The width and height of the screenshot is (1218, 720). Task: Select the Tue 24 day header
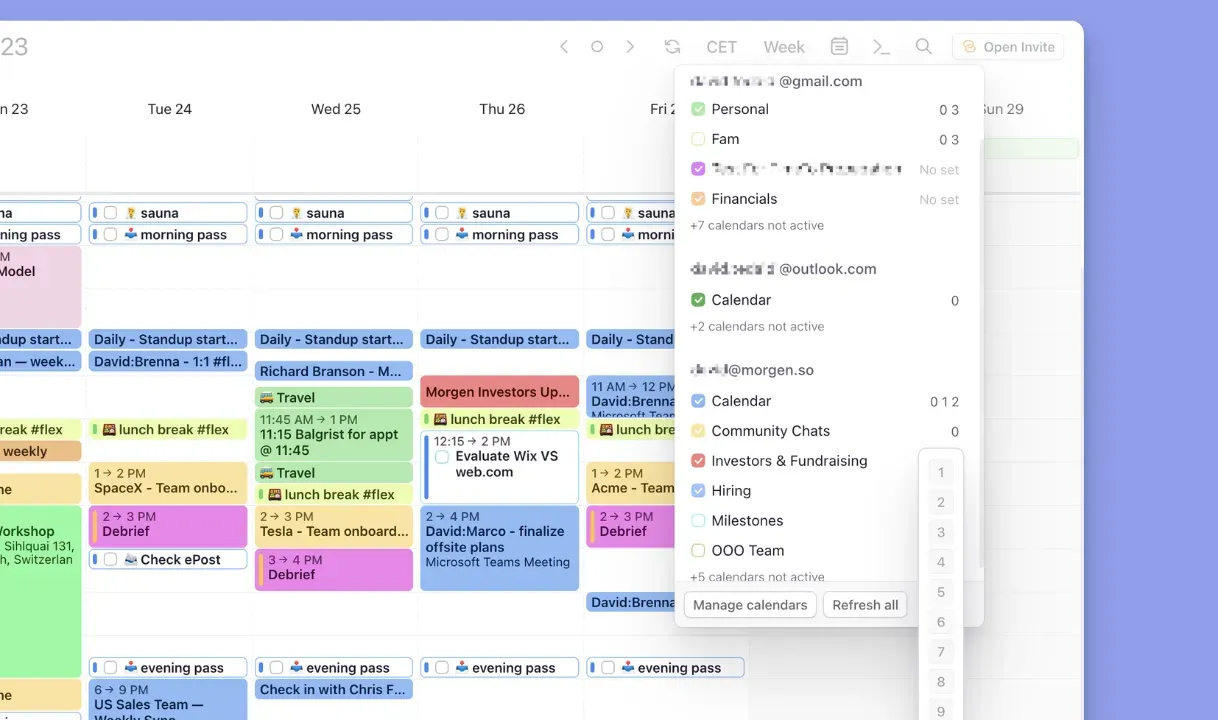(169, 108)
